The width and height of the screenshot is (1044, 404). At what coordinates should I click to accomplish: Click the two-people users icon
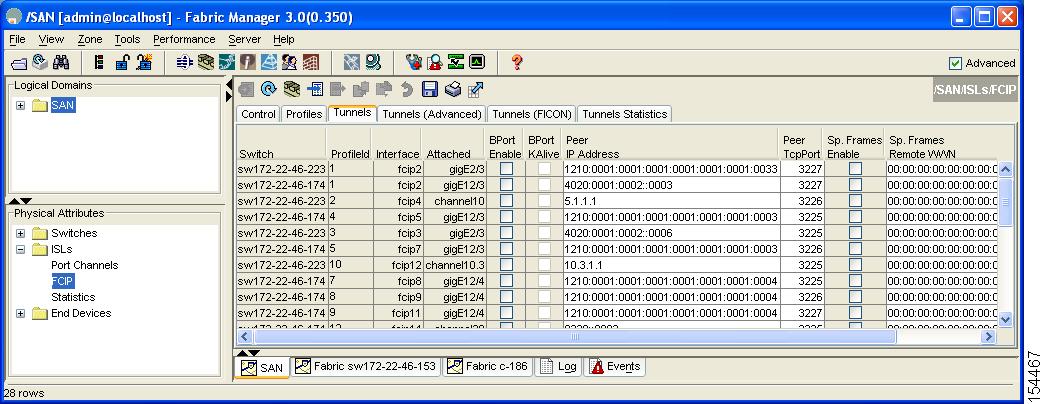289,63
